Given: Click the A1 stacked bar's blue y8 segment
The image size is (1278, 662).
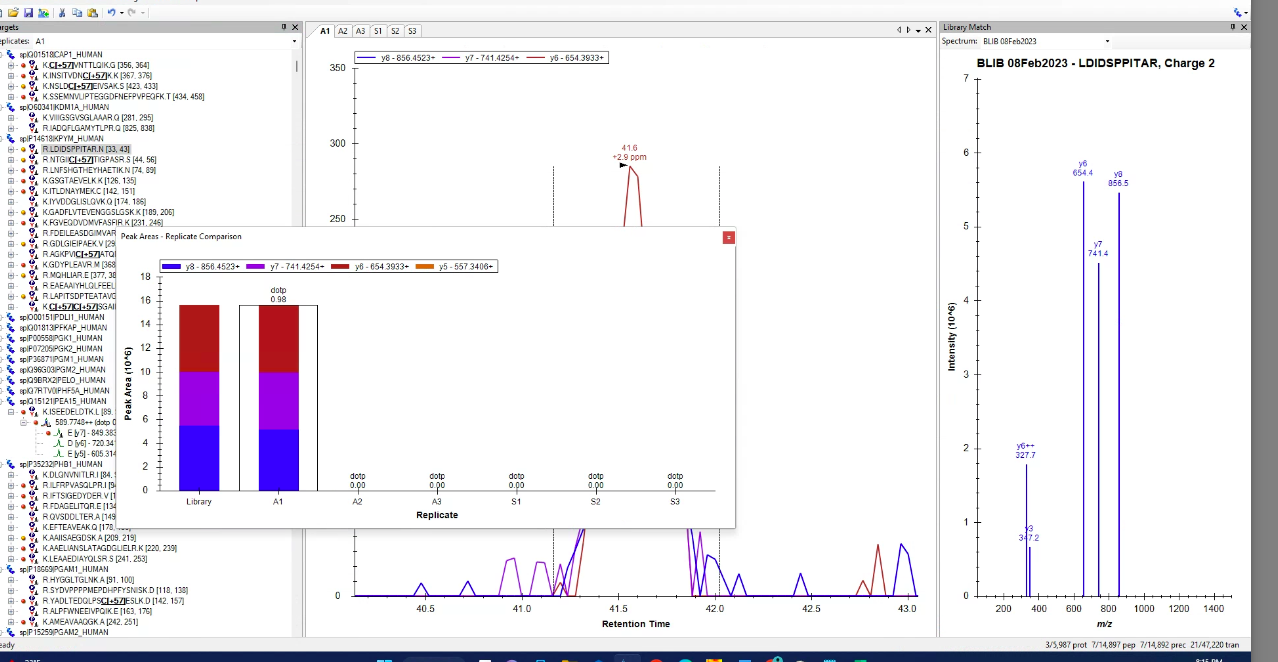Looking at the screenshot, I should coord(278,459).
